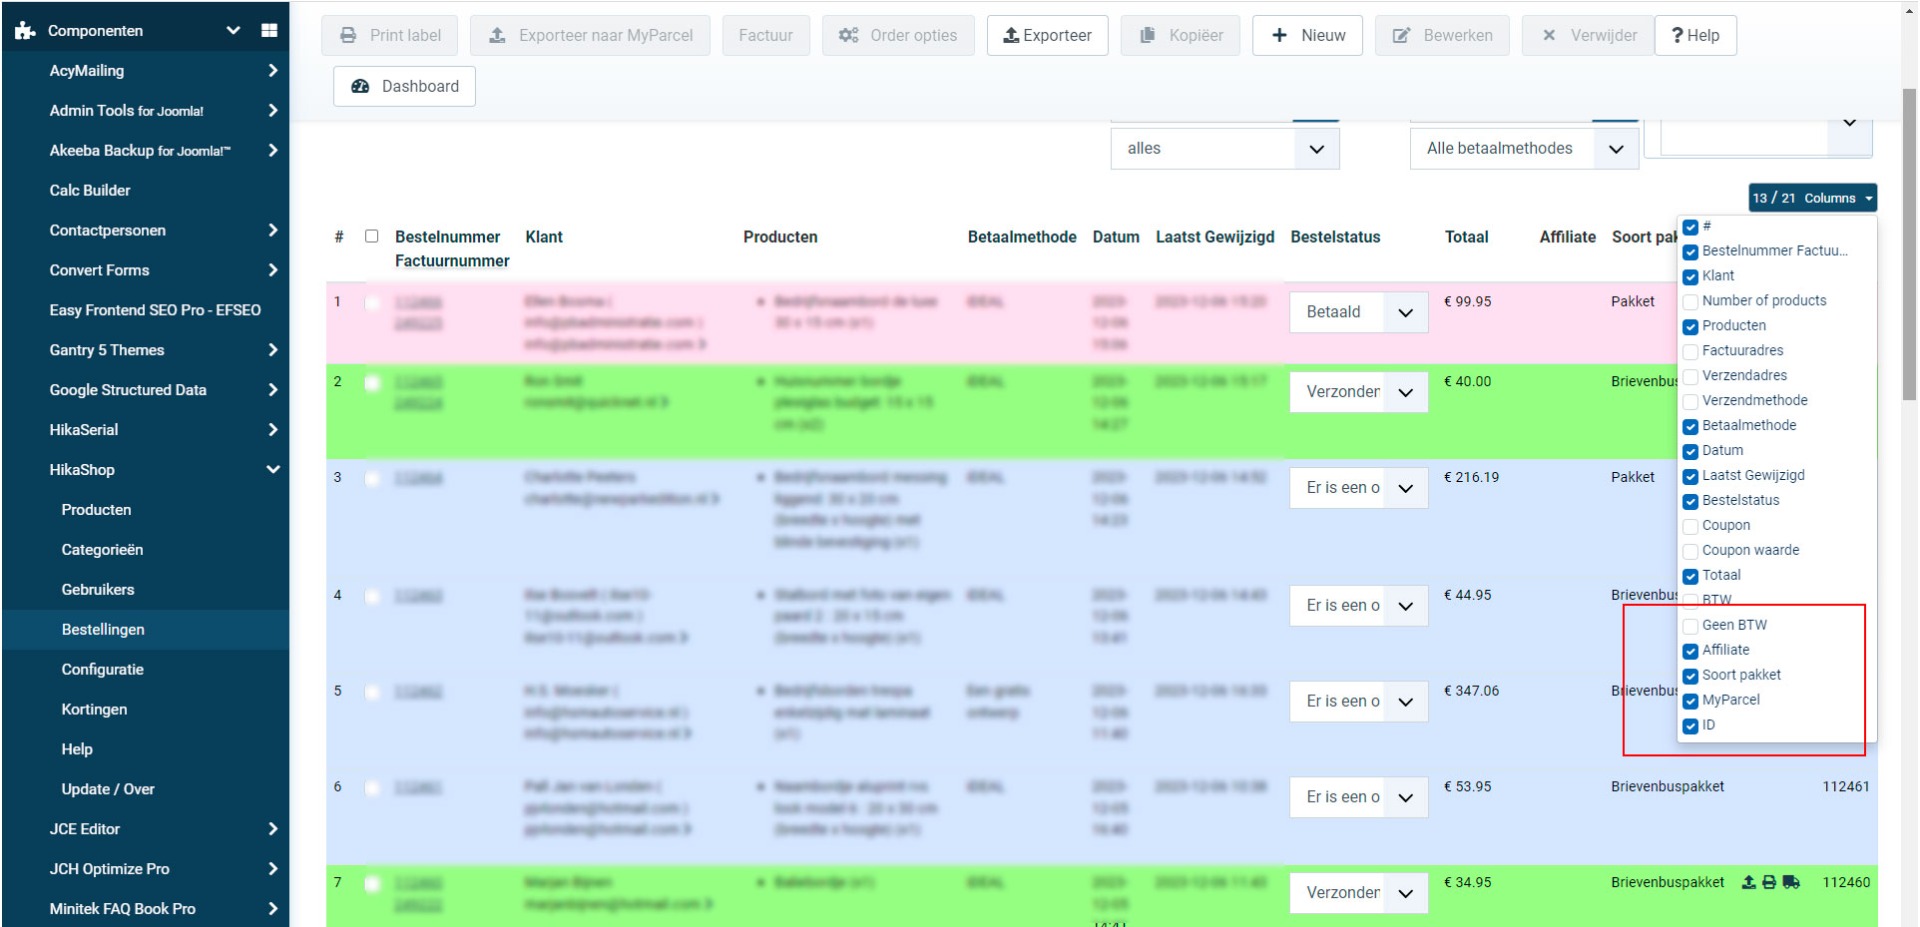Uncheck the Laatst Gewijzigd column checkbox
This screenshot has width=1920, height=927.
pyautogui.click(x=1690, y=476)
